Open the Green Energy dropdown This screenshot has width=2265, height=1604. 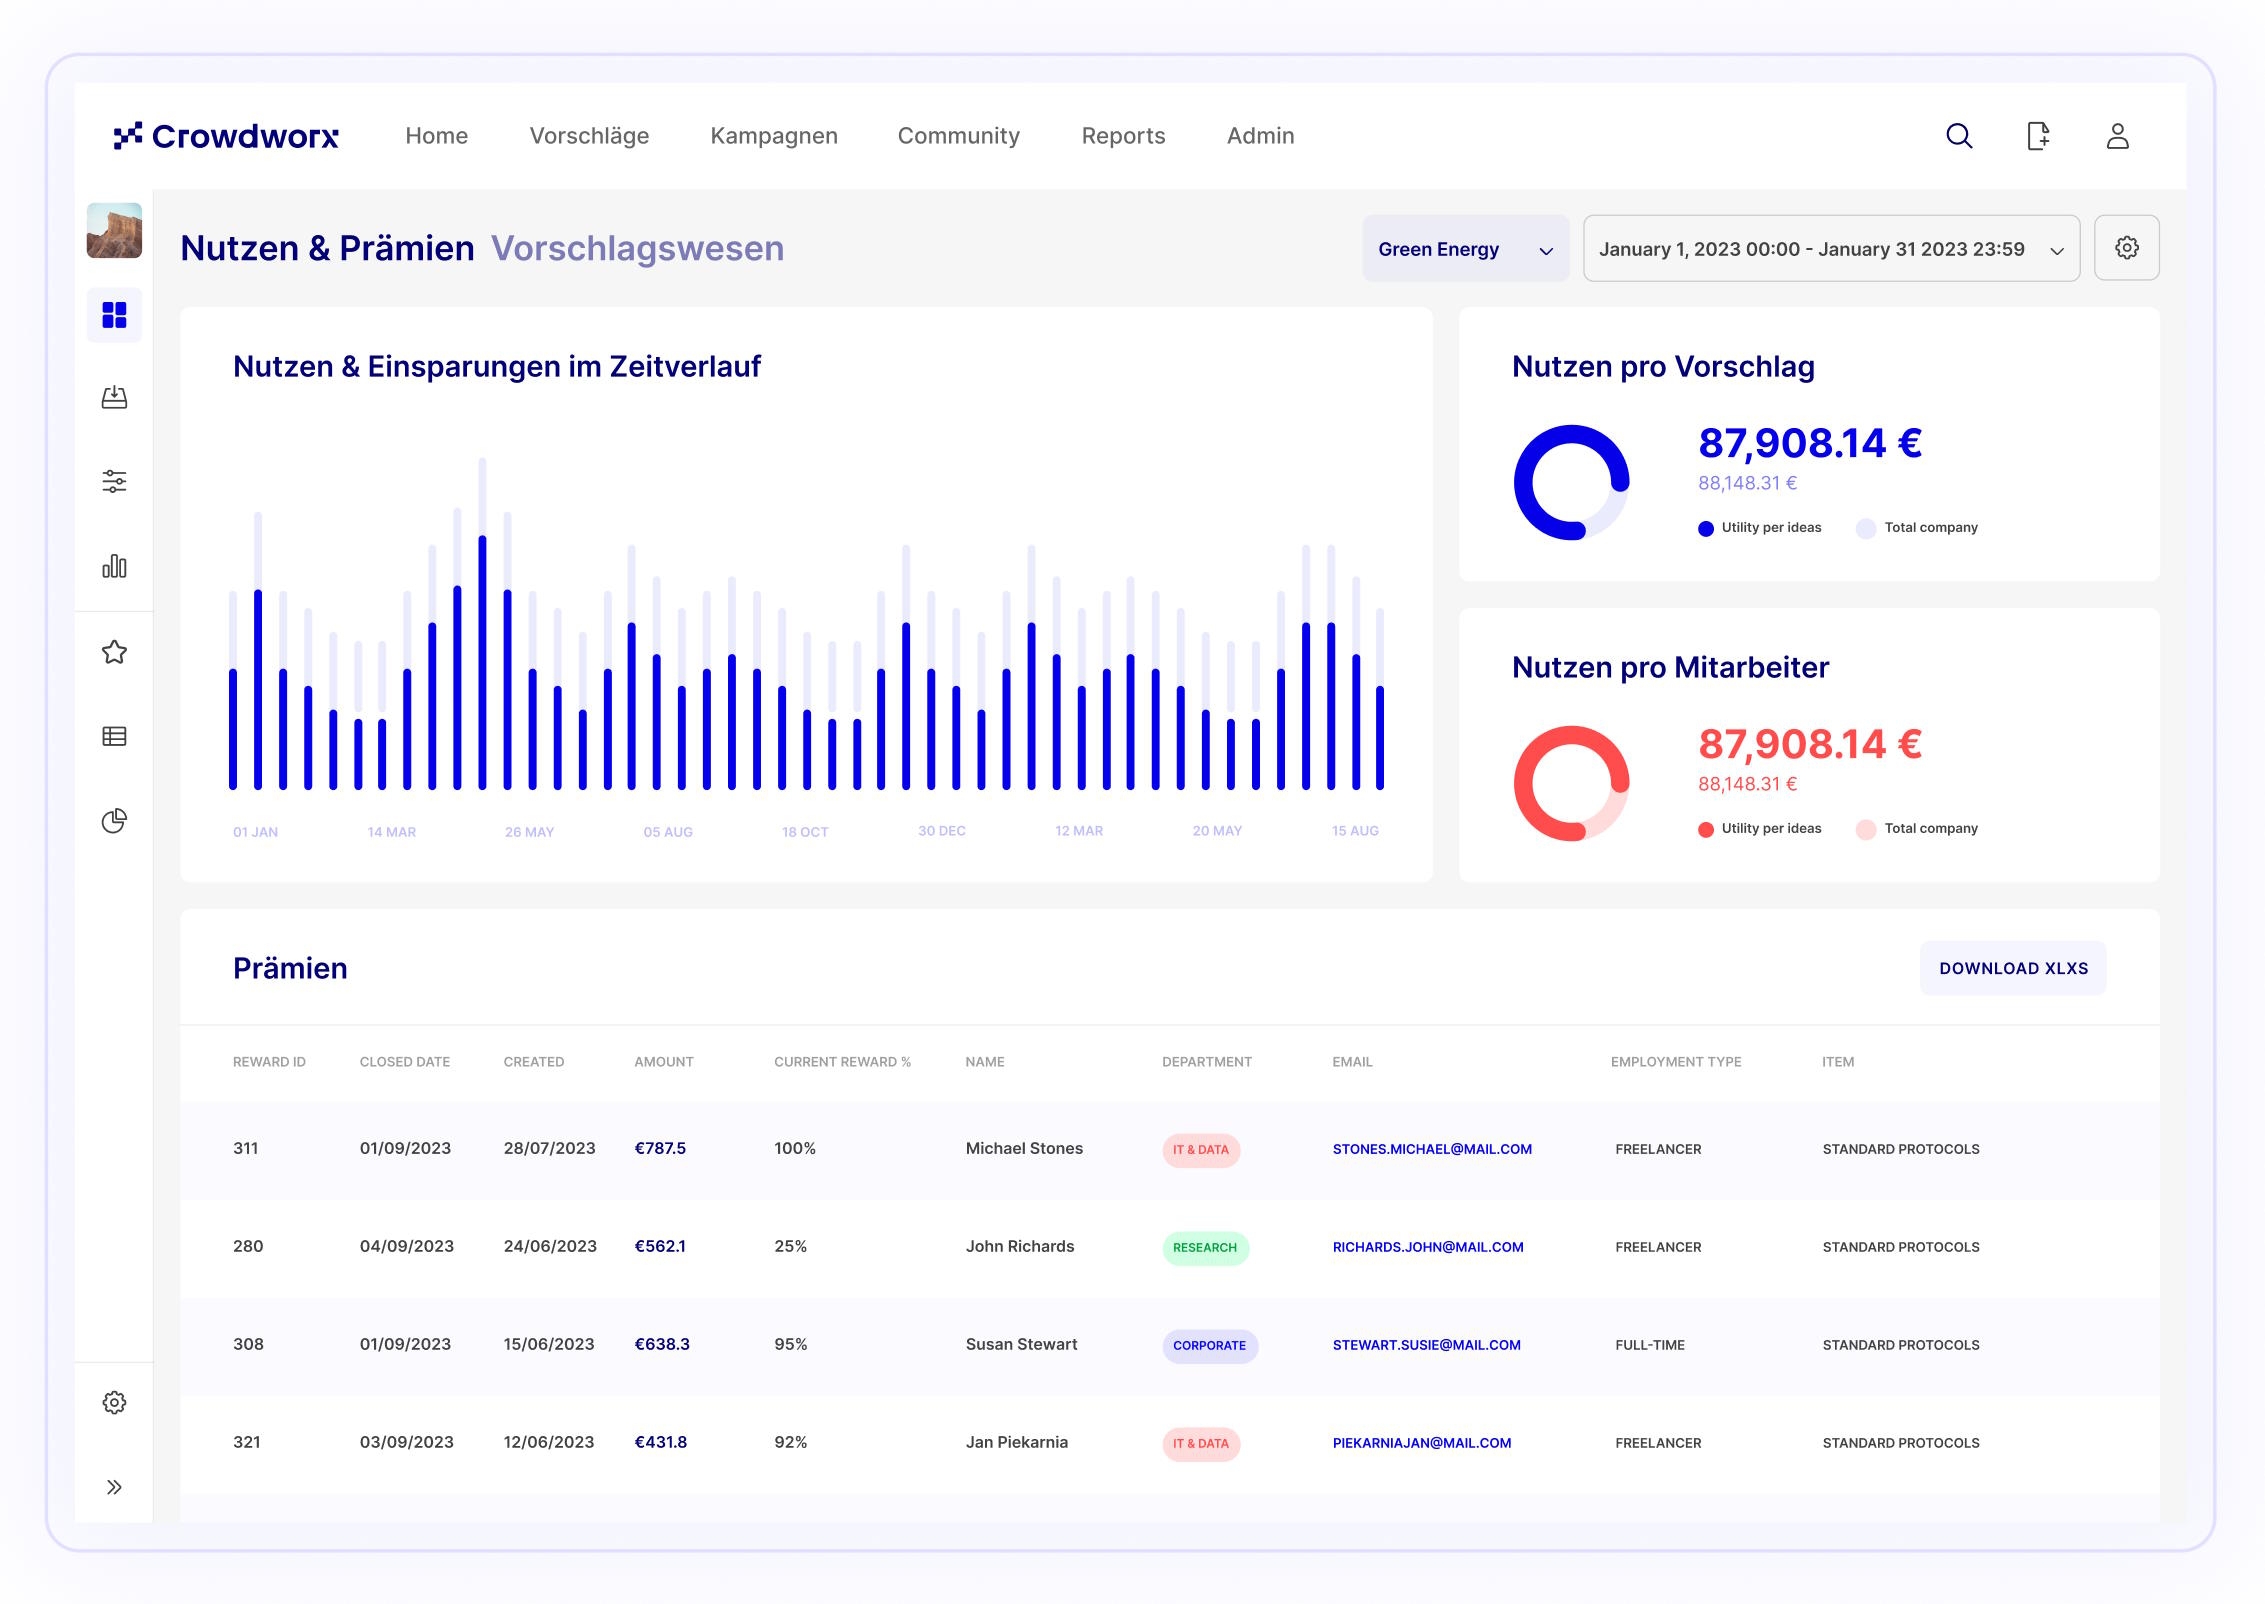click(1465, 248)
